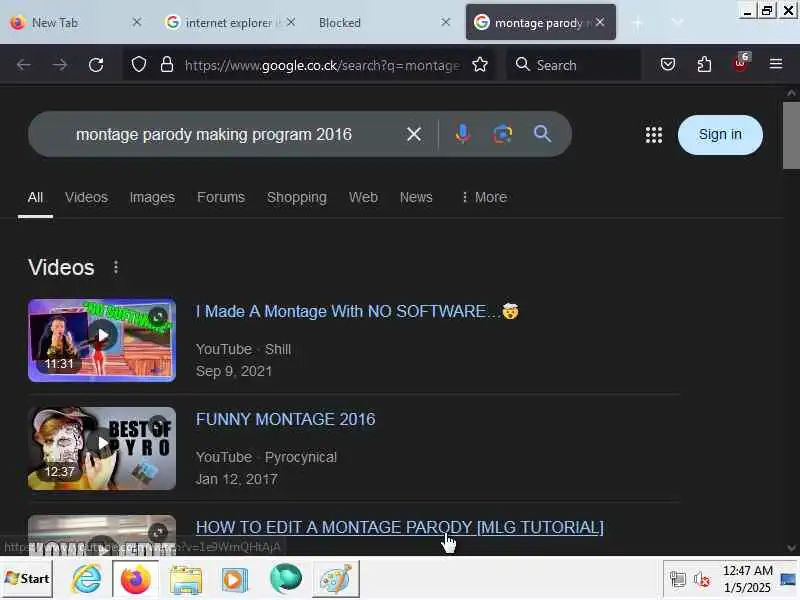The width and height of the screenshot is (800, 600).
Task: Start voice search with the microphone icon
Action: [x=463, y=134]
